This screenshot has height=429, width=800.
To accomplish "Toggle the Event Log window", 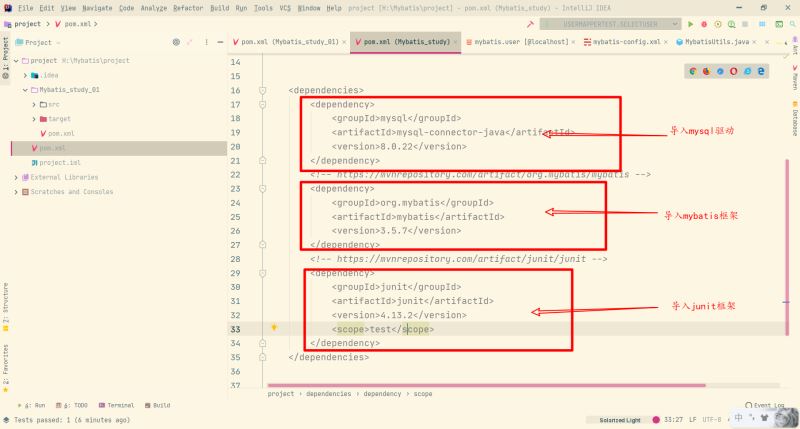I will [x=764, y=405].
